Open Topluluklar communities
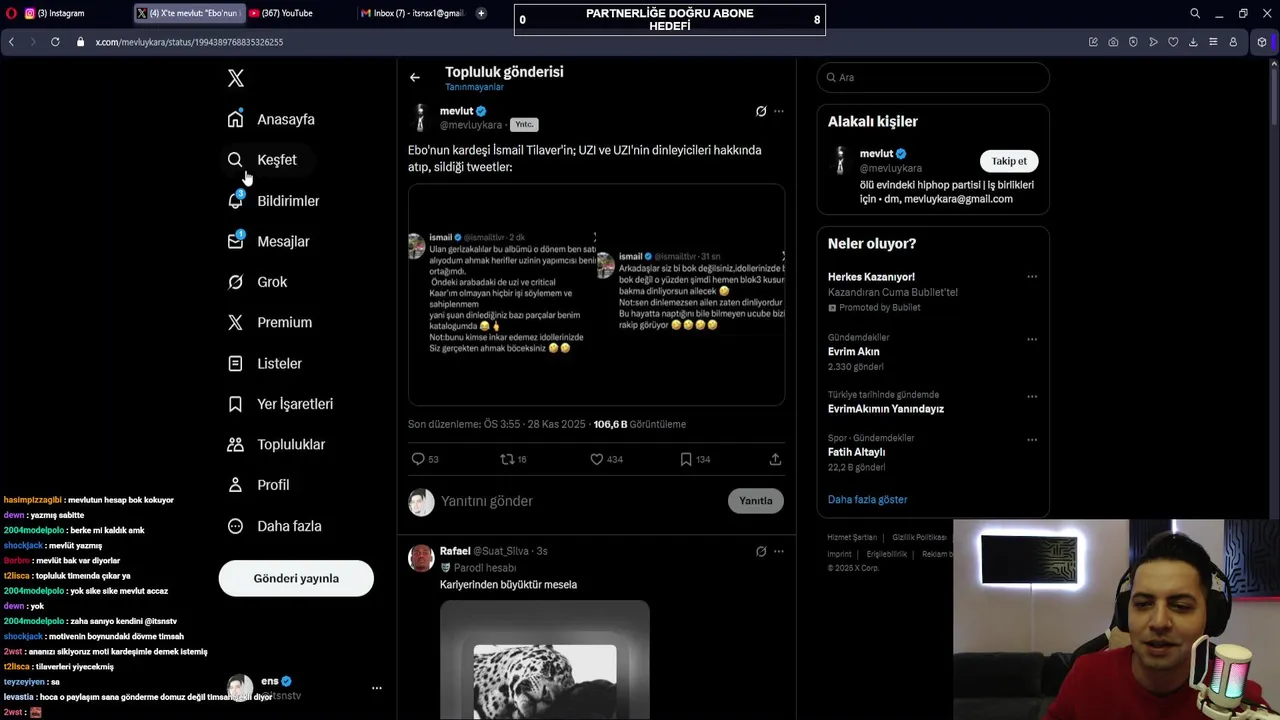This screenshot has height=720, width=1280. 276,444
